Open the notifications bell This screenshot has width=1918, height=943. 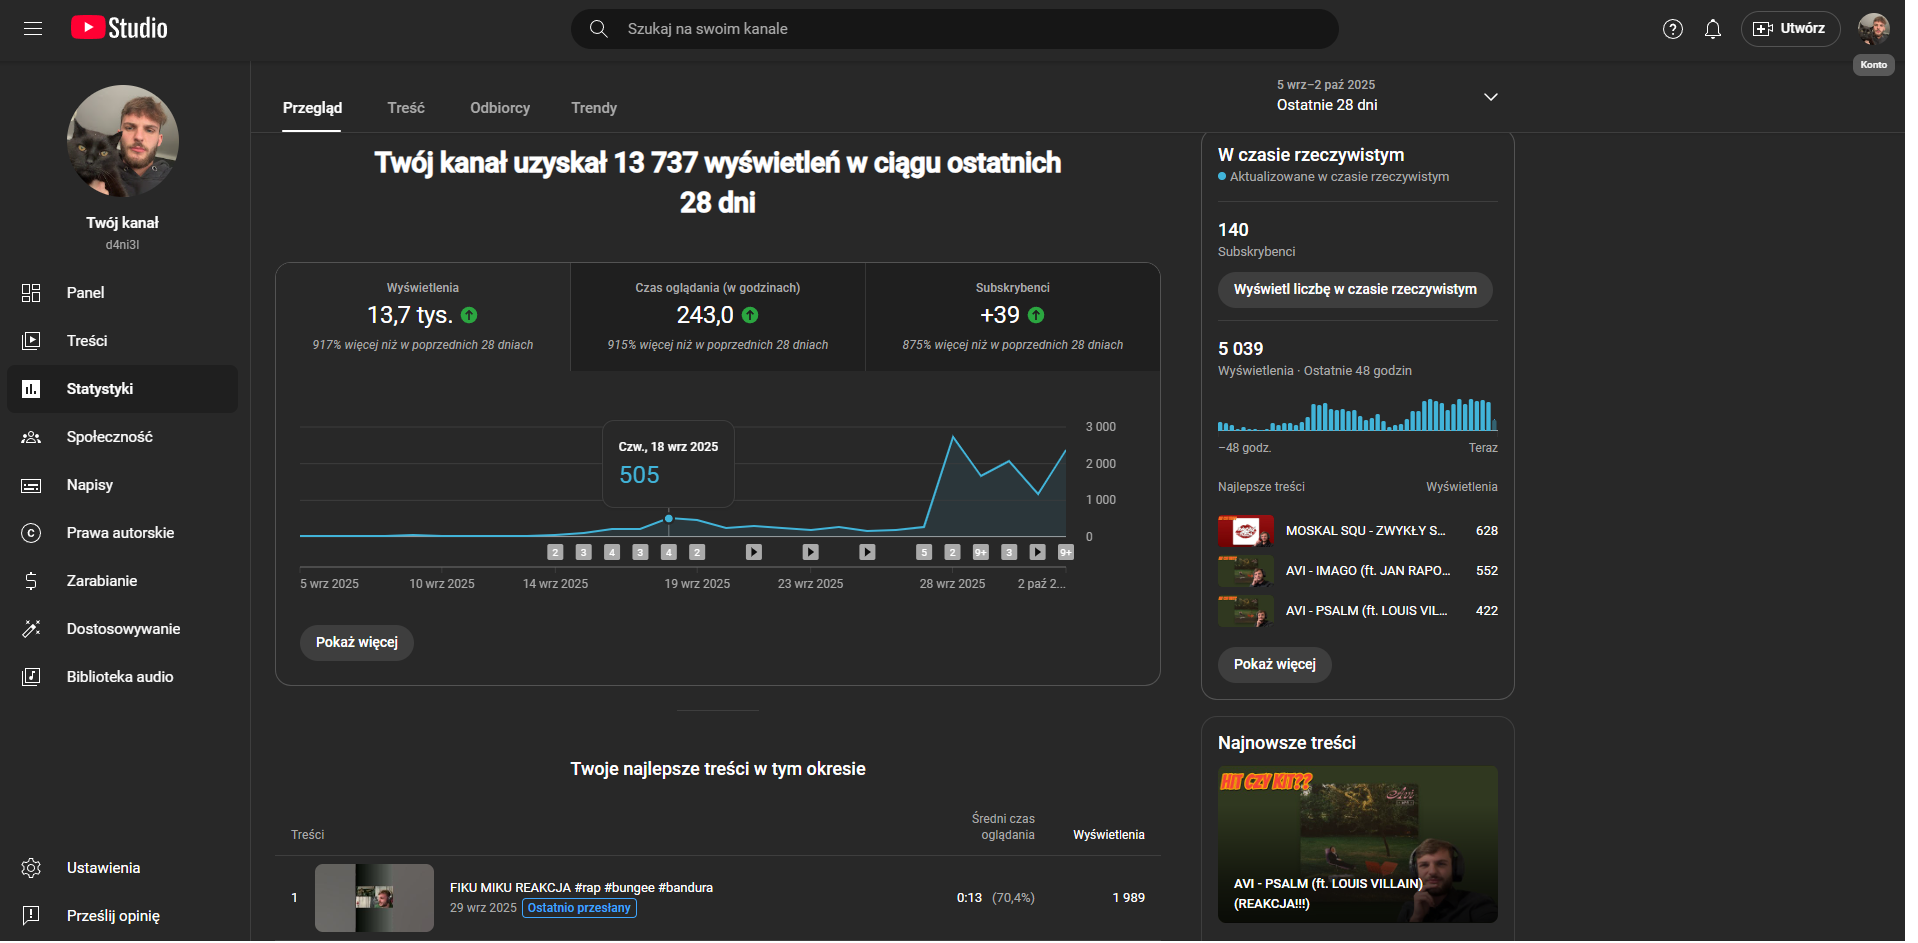tap(1712, 29)
